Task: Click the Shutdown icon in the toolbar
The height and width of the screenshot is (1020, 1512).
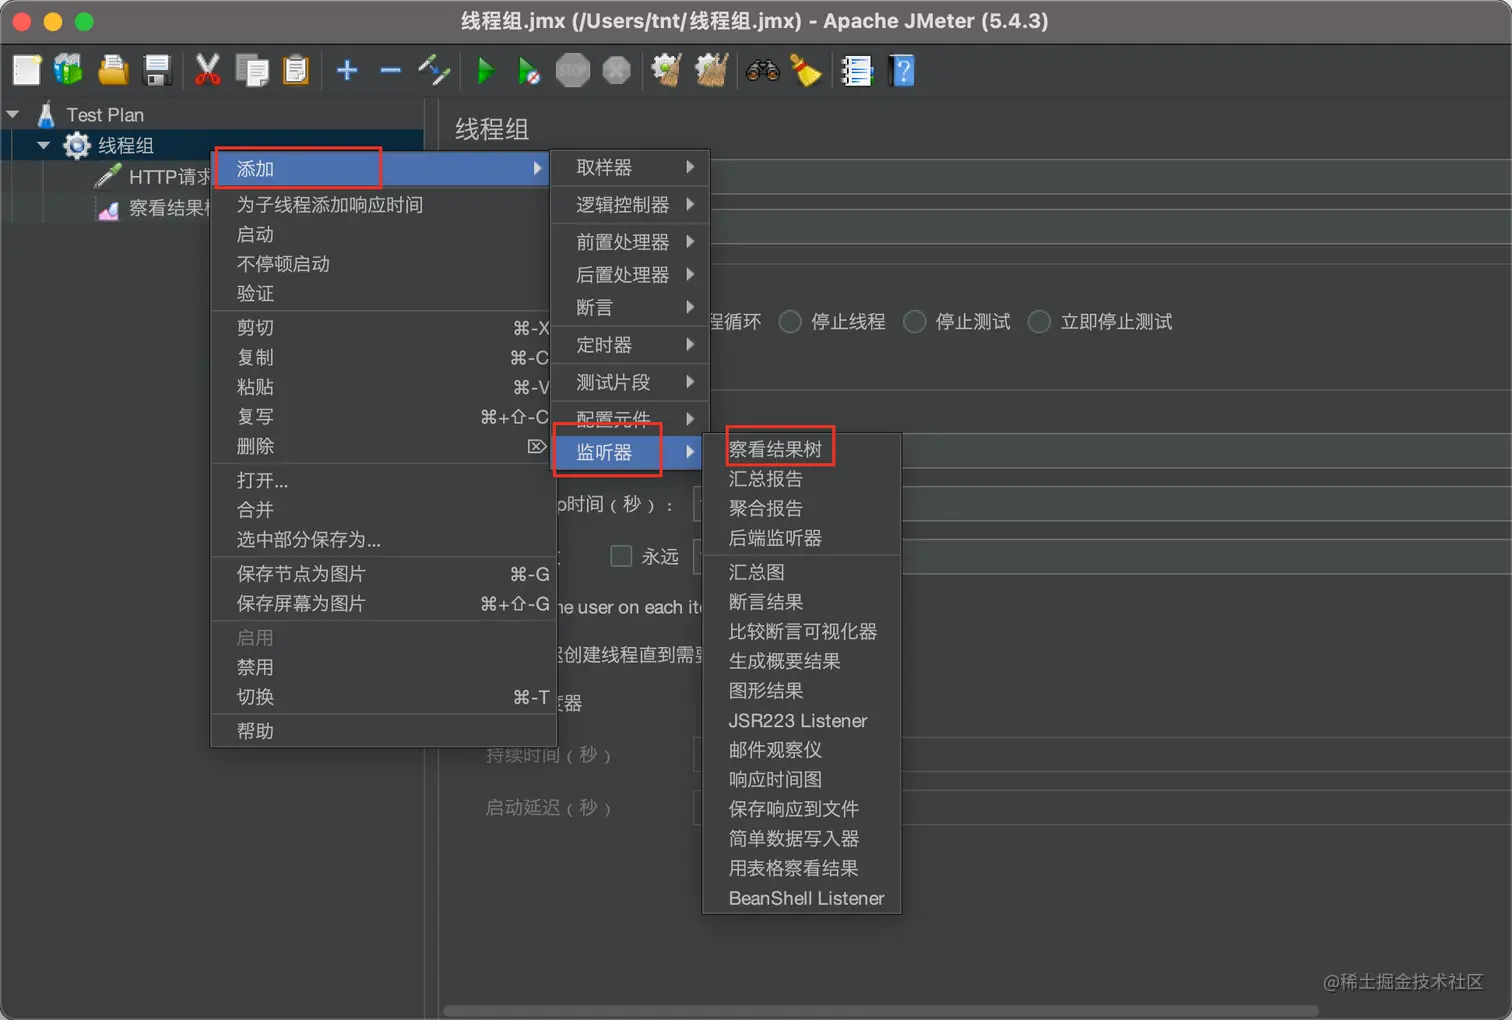Action: point(617,70)
